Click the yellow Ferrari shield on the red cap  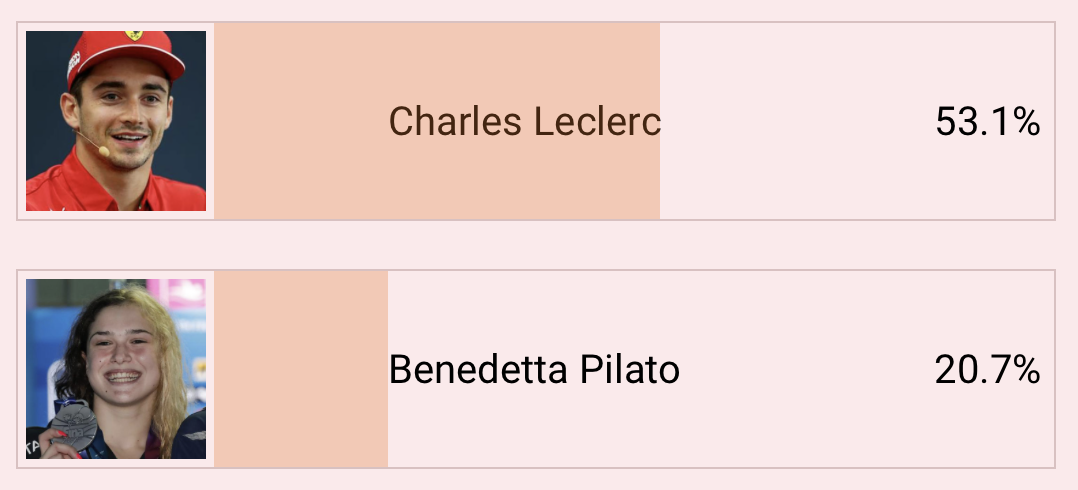point(134,35)
